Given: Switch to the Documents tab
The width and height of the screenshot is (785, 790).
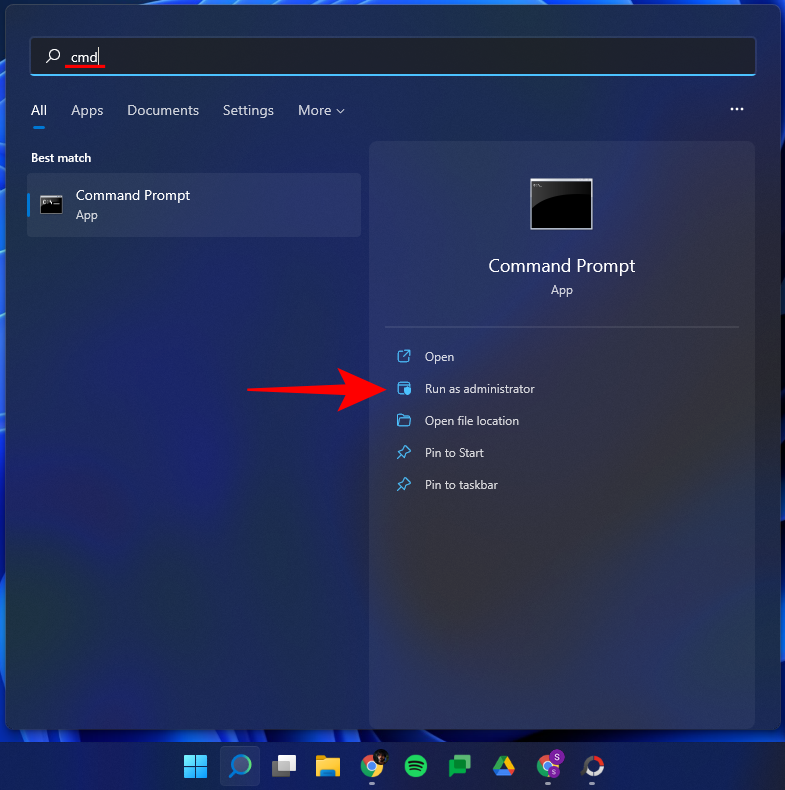Looking at the screenshot, I should [163, 110].
